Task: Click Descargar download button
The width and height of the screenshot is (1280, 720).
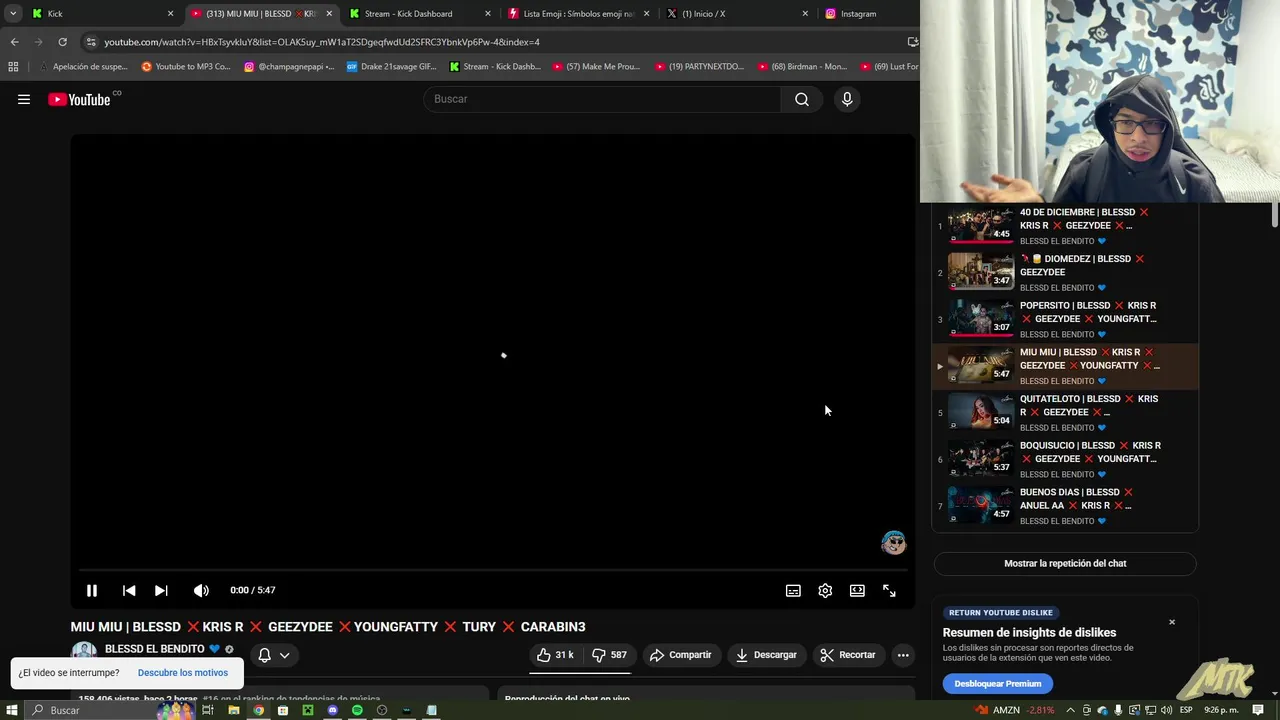Action: pyautogui.click(x=766, y=655)
